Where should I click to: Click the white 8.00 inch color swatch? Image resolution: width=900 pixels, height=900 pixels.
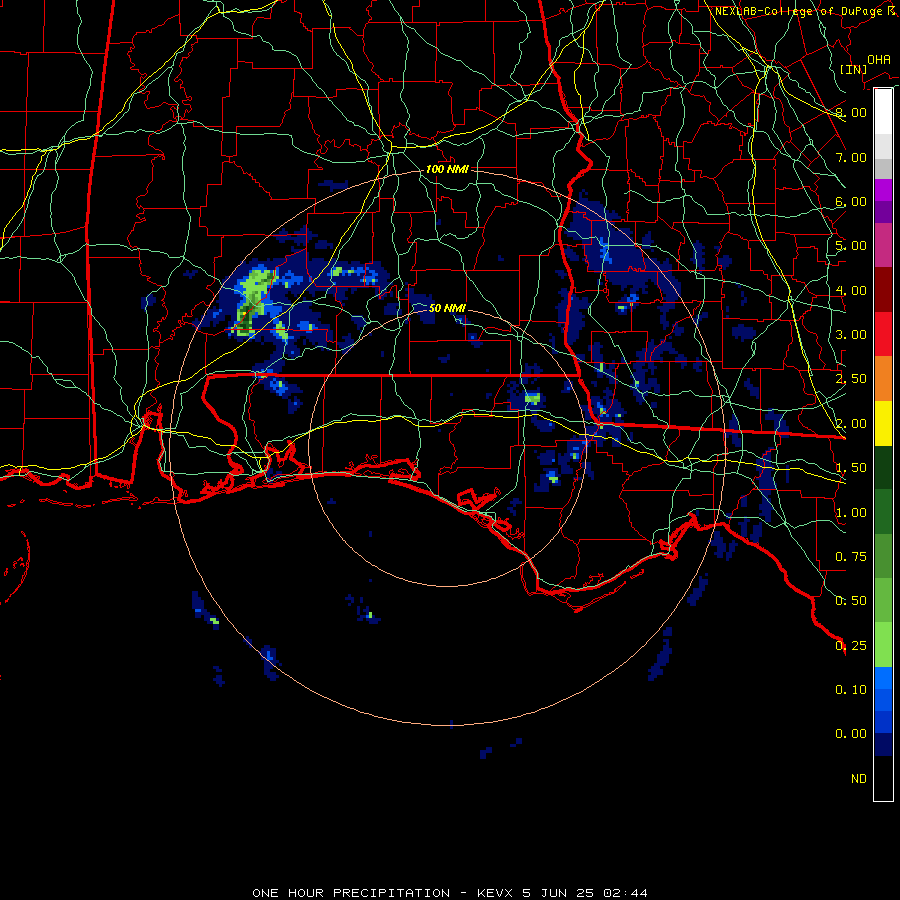click(883, 112)
